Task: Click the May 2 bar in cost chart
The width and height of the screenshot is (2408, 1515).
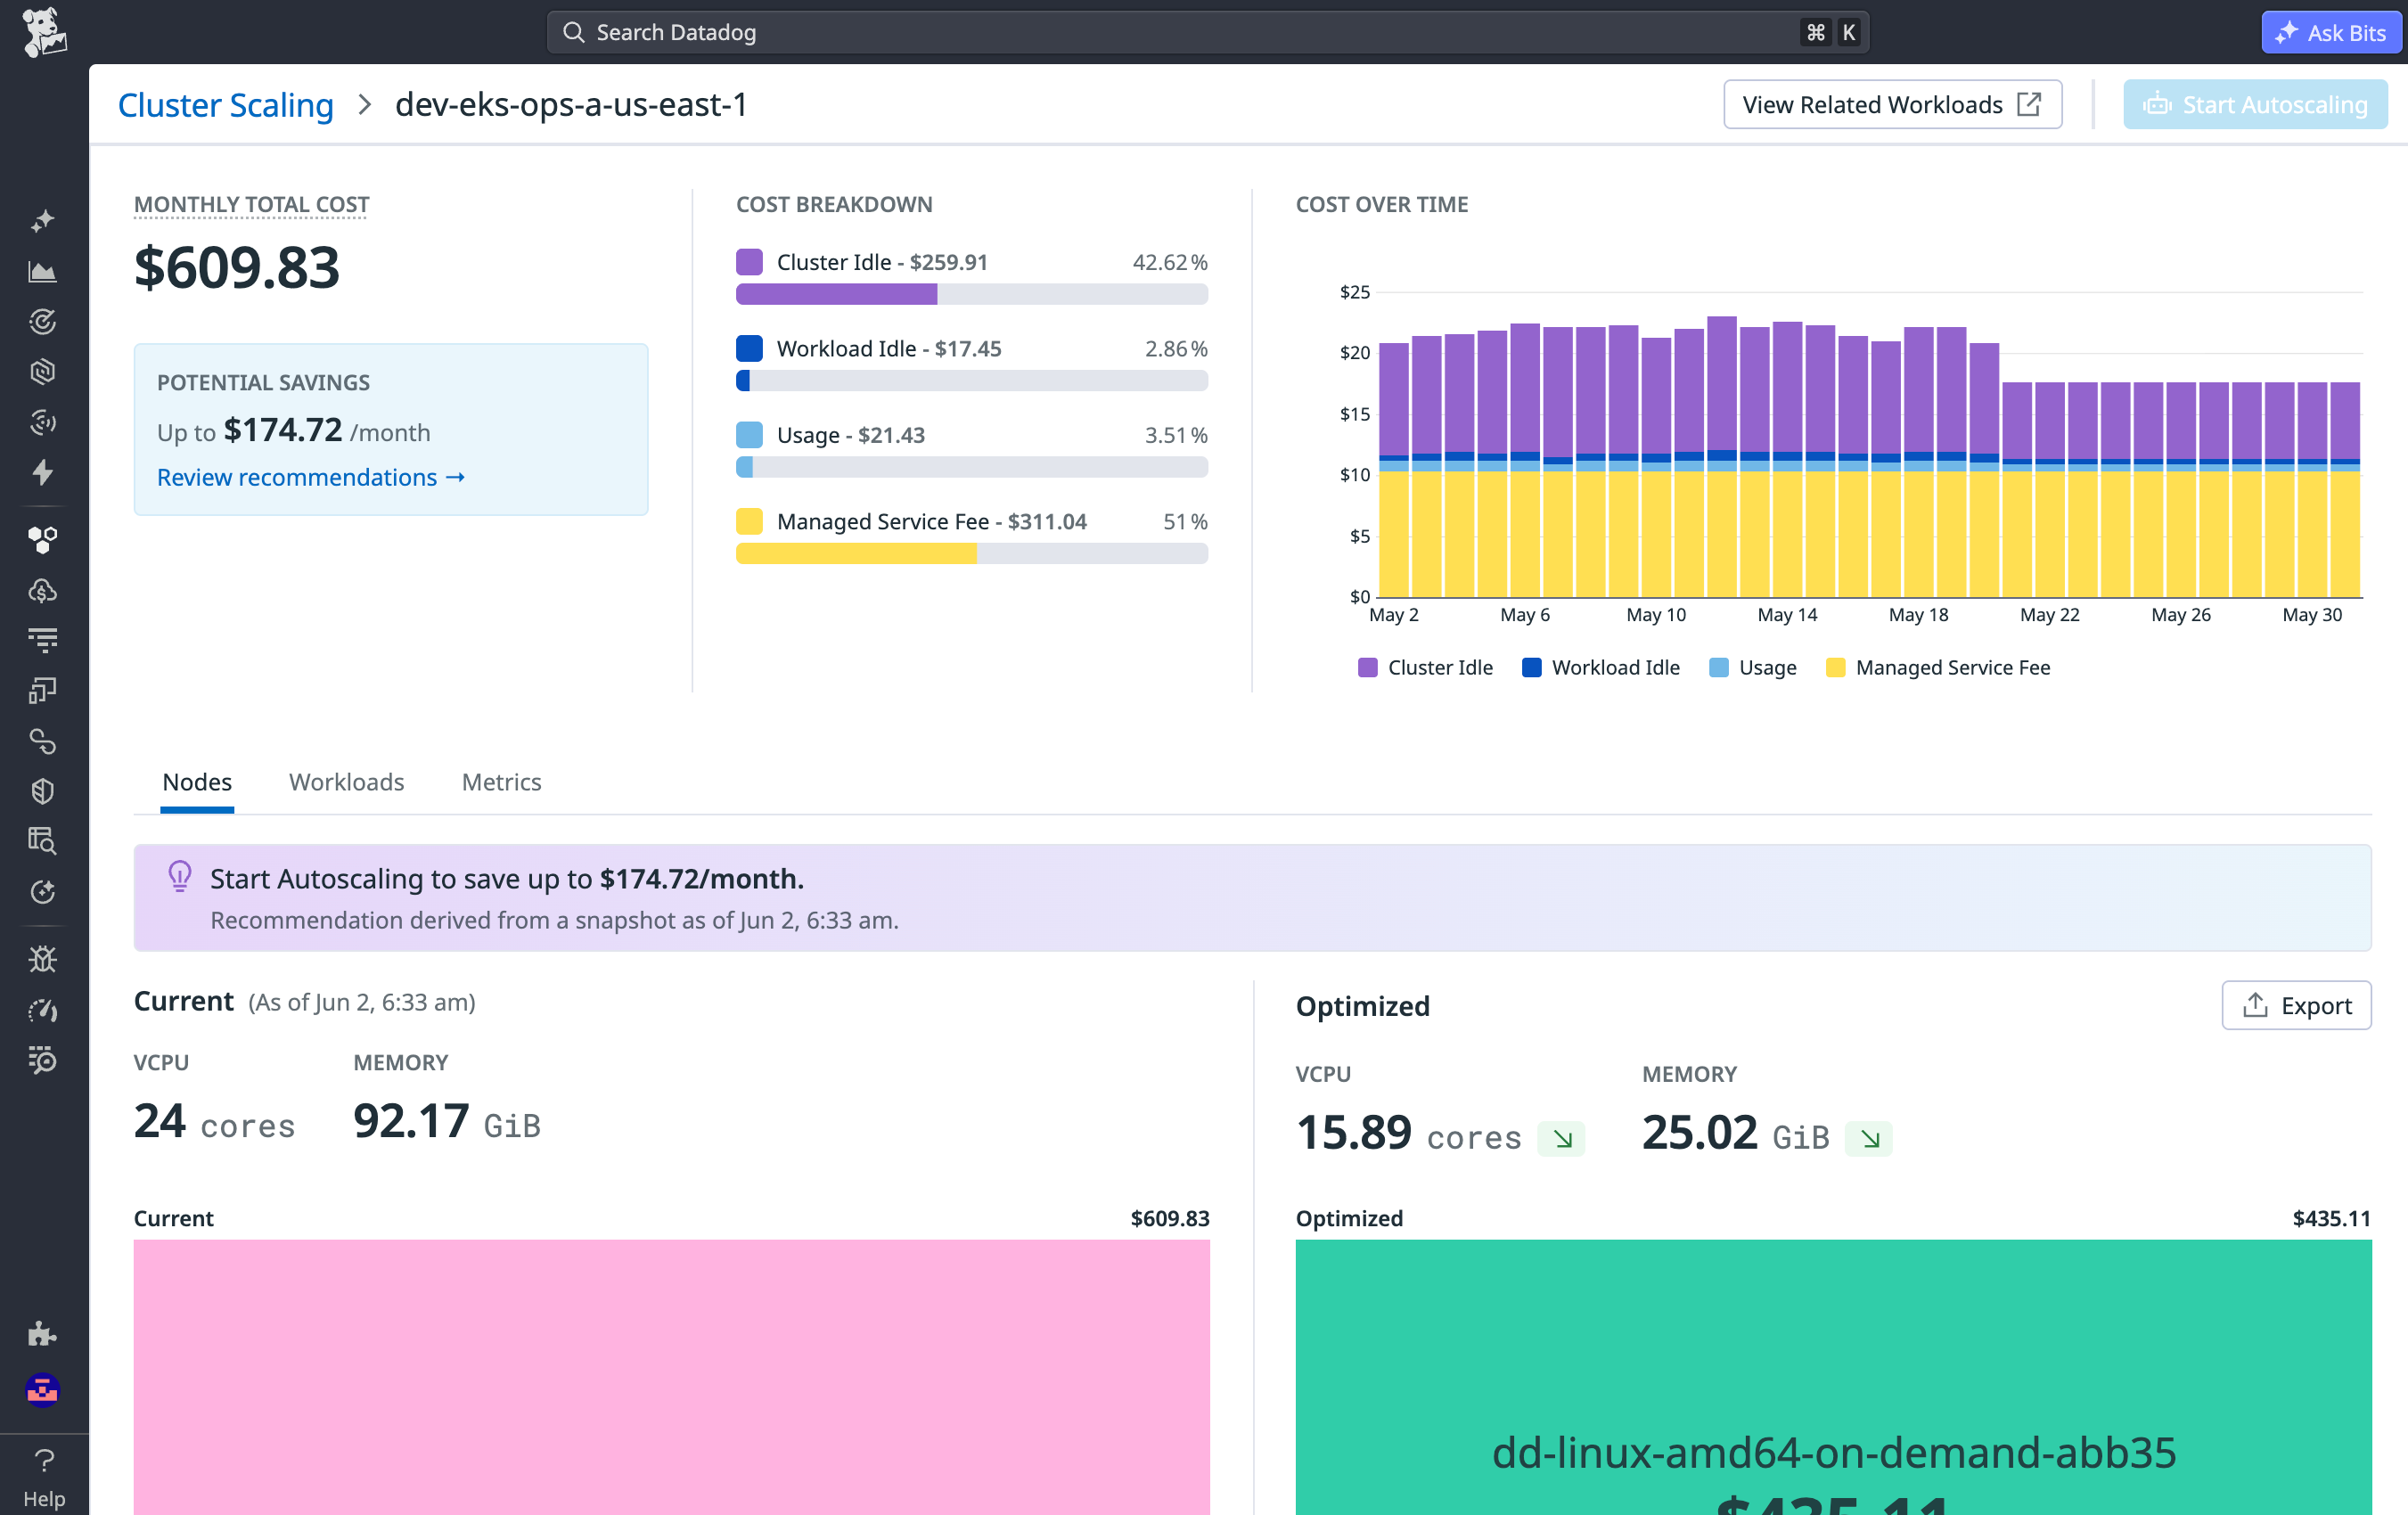Action: [x=1394, y=470]
